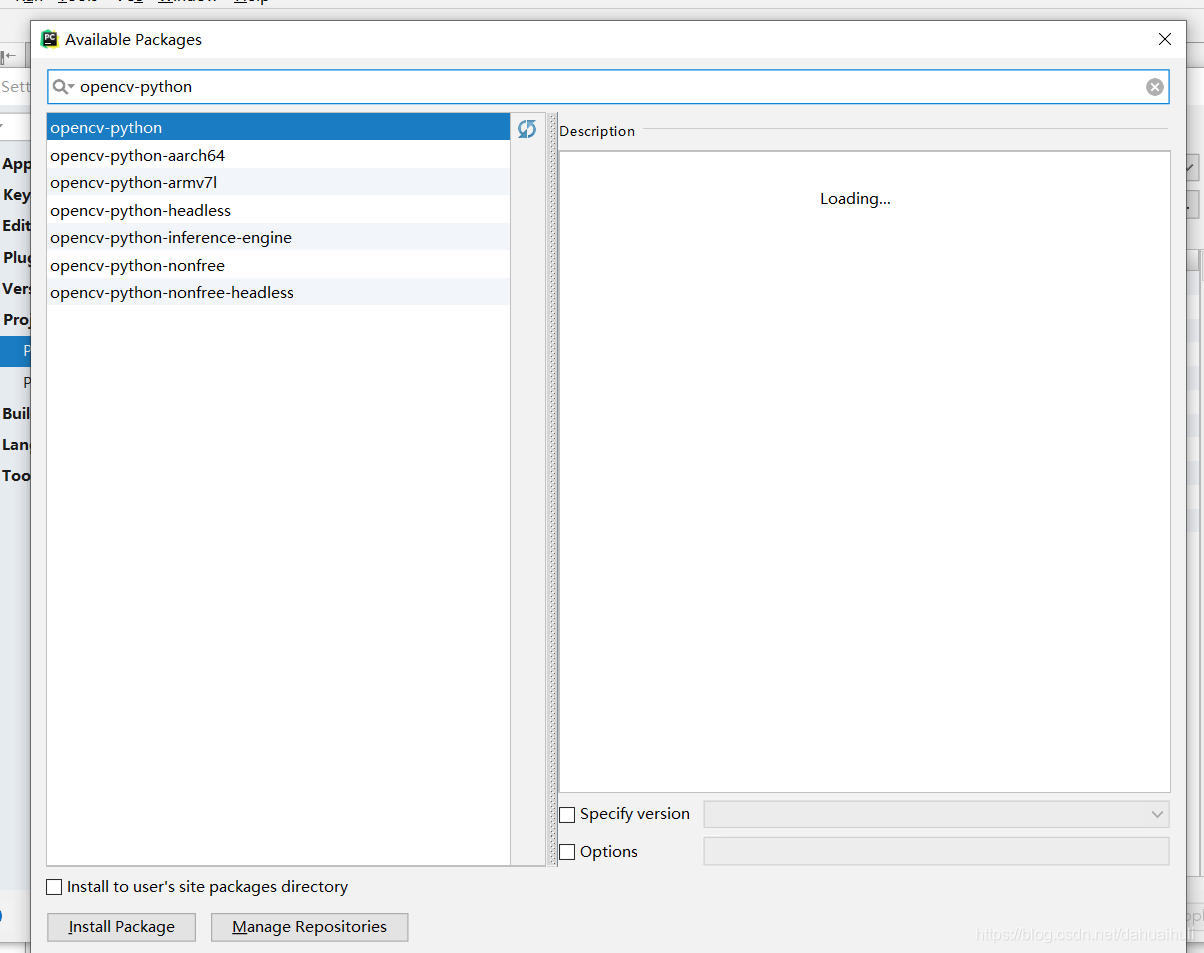1204x953 pixels.
Task: Clear the search field with X icon
Action: pyautogui.click(x=1155, y=87)
